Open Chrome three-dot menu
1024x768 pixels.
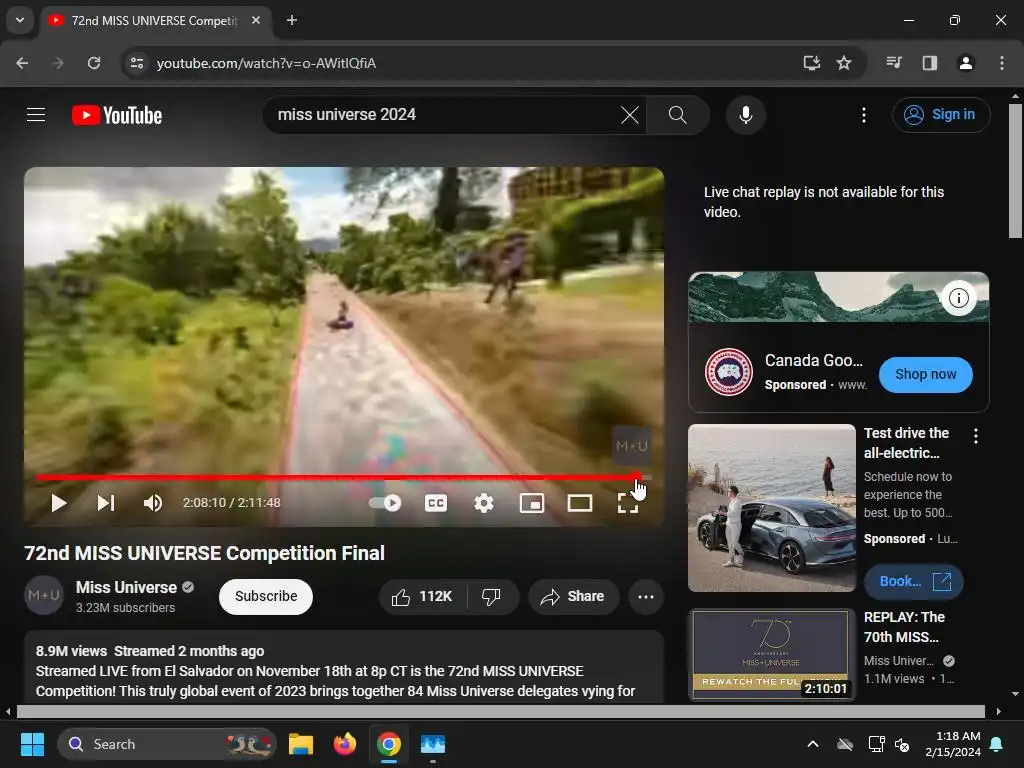(1001, 63)
